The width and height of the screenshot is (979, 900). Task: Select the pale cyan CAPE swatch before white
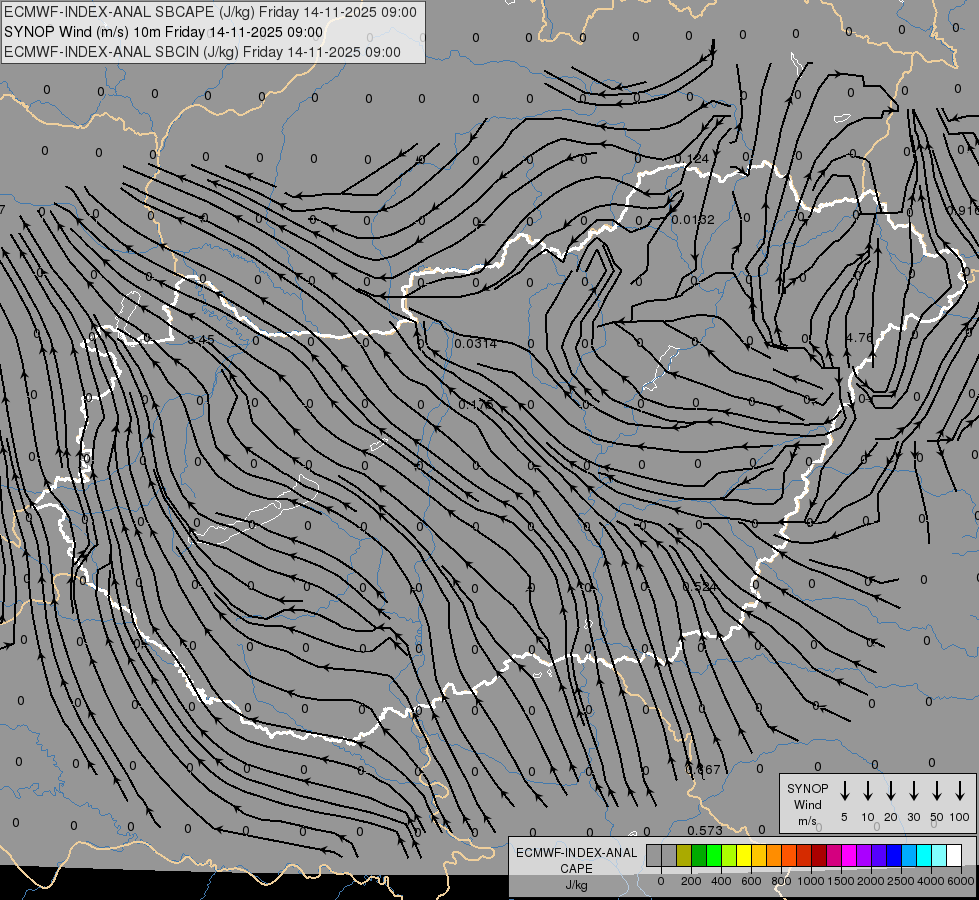[x=938, y=855]
